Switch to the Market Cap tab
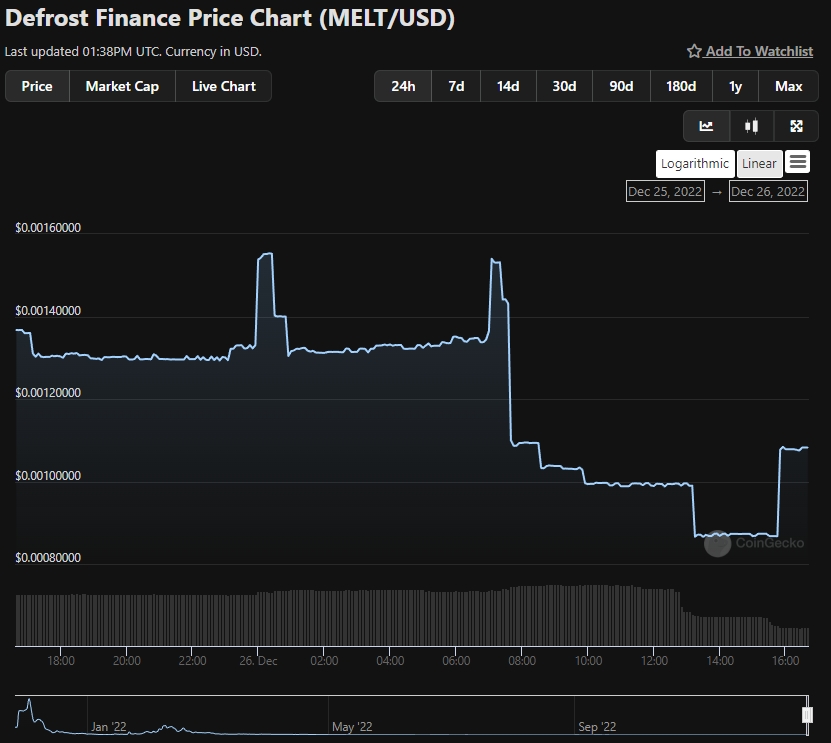Viewport: 831px width, 743px height. pos(122,86)
